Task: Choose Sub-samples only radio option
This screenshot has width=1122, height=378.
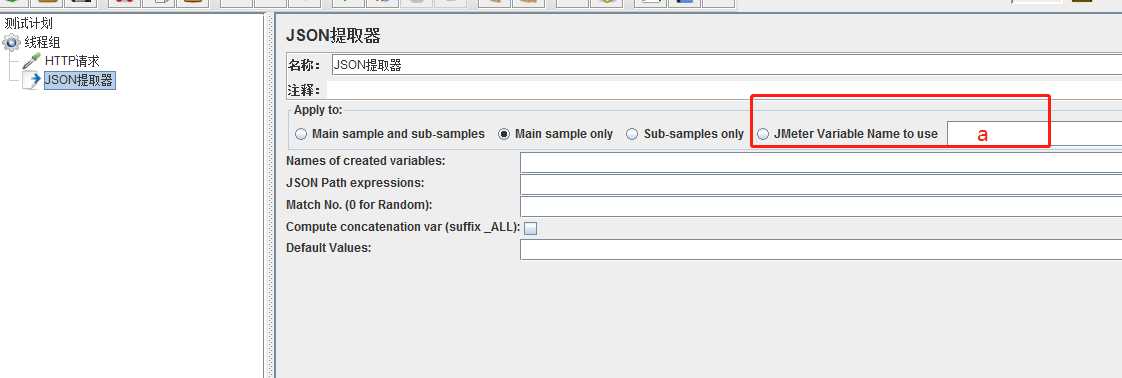Action: pos(632,134)
